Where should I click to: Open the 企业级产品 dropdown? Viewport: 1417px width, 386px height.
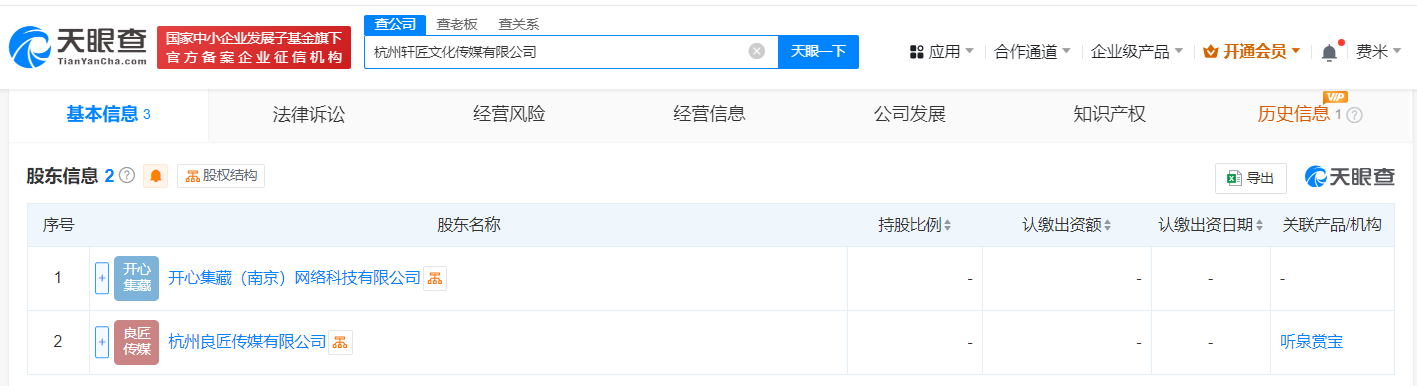pos(1137,52)
